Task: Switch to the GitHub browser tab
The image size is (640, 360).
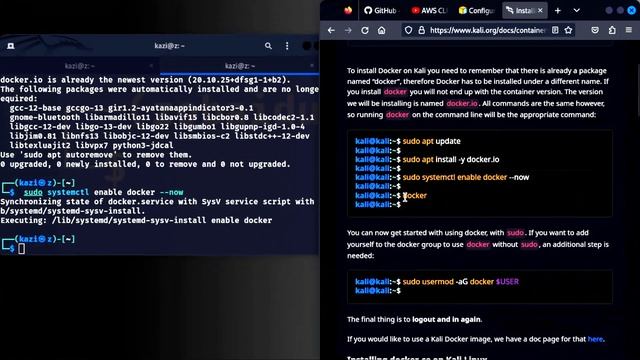Action: click(x=380, y=11)
